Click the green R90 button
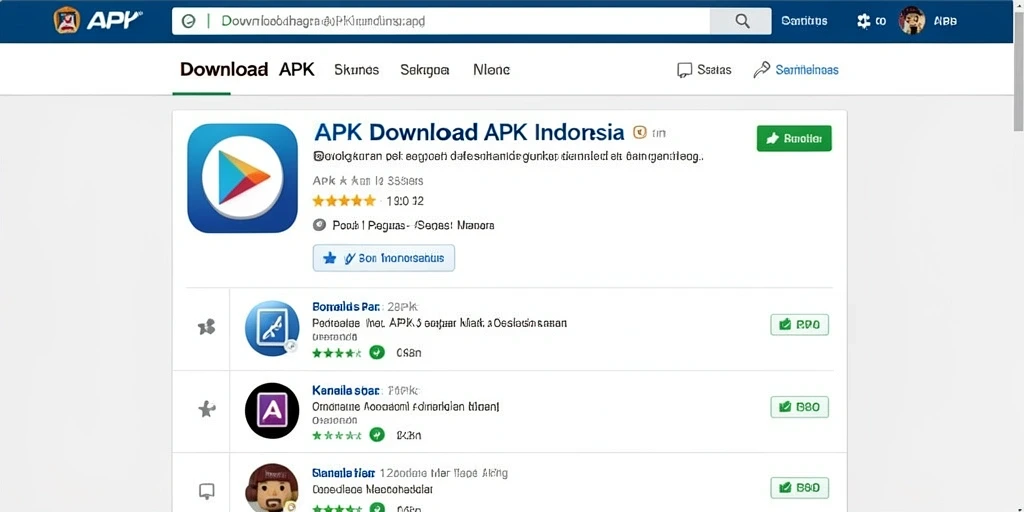Viewport: 1024px width, 512px height. pyautogui.click(x=799, y=324)
